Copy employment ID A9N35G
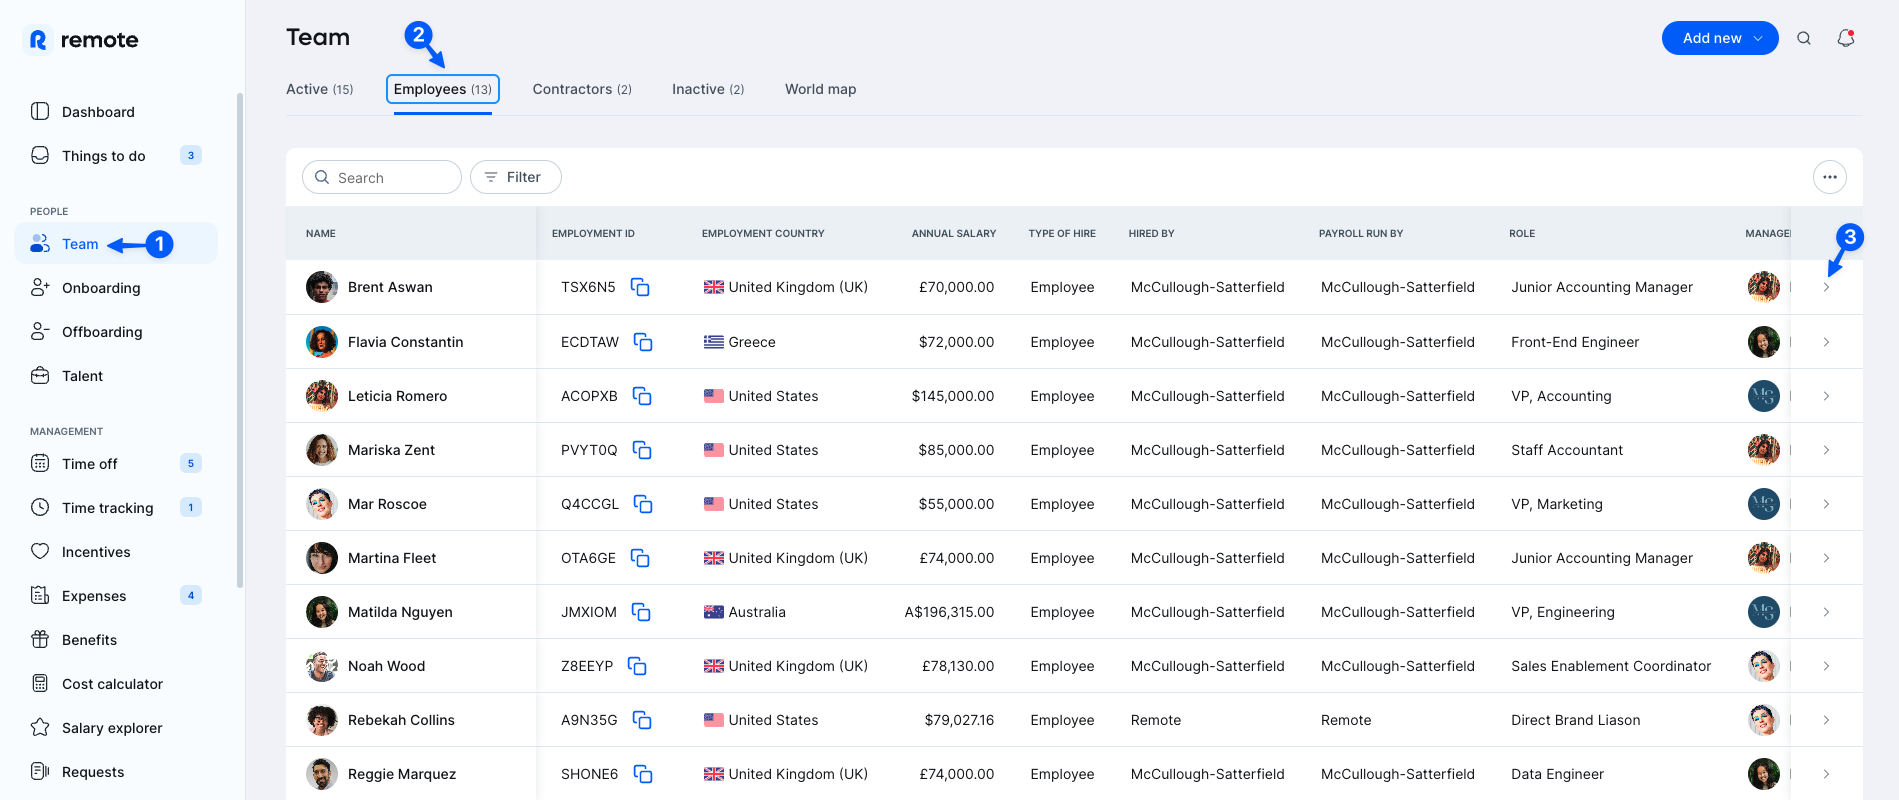 642,720
